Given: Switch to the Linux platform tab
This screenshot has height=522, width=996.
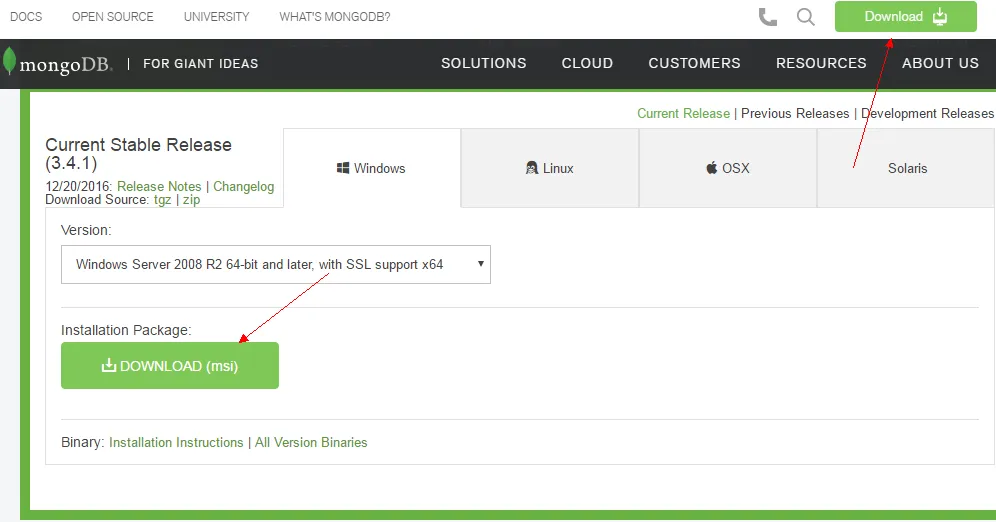Looking at the screenshot, I should 549,168.
